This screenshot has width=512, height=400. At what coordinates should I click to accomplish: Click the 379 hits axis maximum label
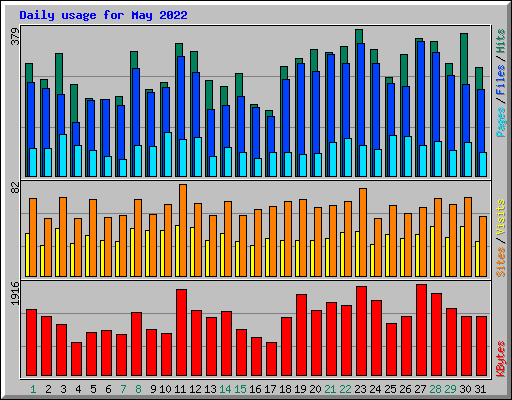(x=15, y=37)
